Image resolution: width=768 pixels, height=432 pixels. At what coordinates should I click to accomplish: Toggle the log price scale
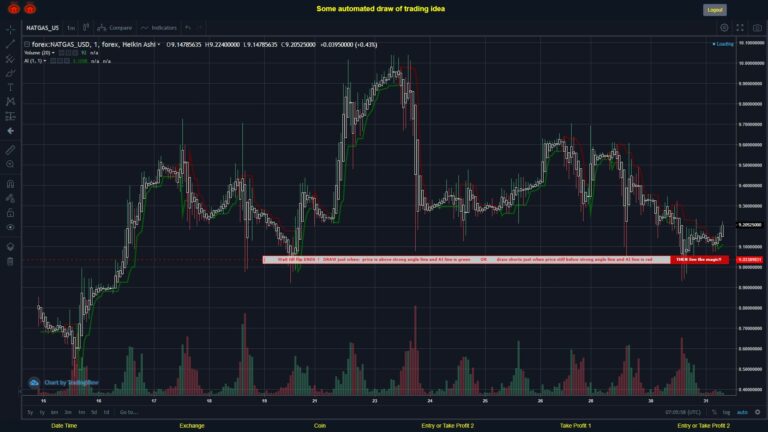point(726,412)
